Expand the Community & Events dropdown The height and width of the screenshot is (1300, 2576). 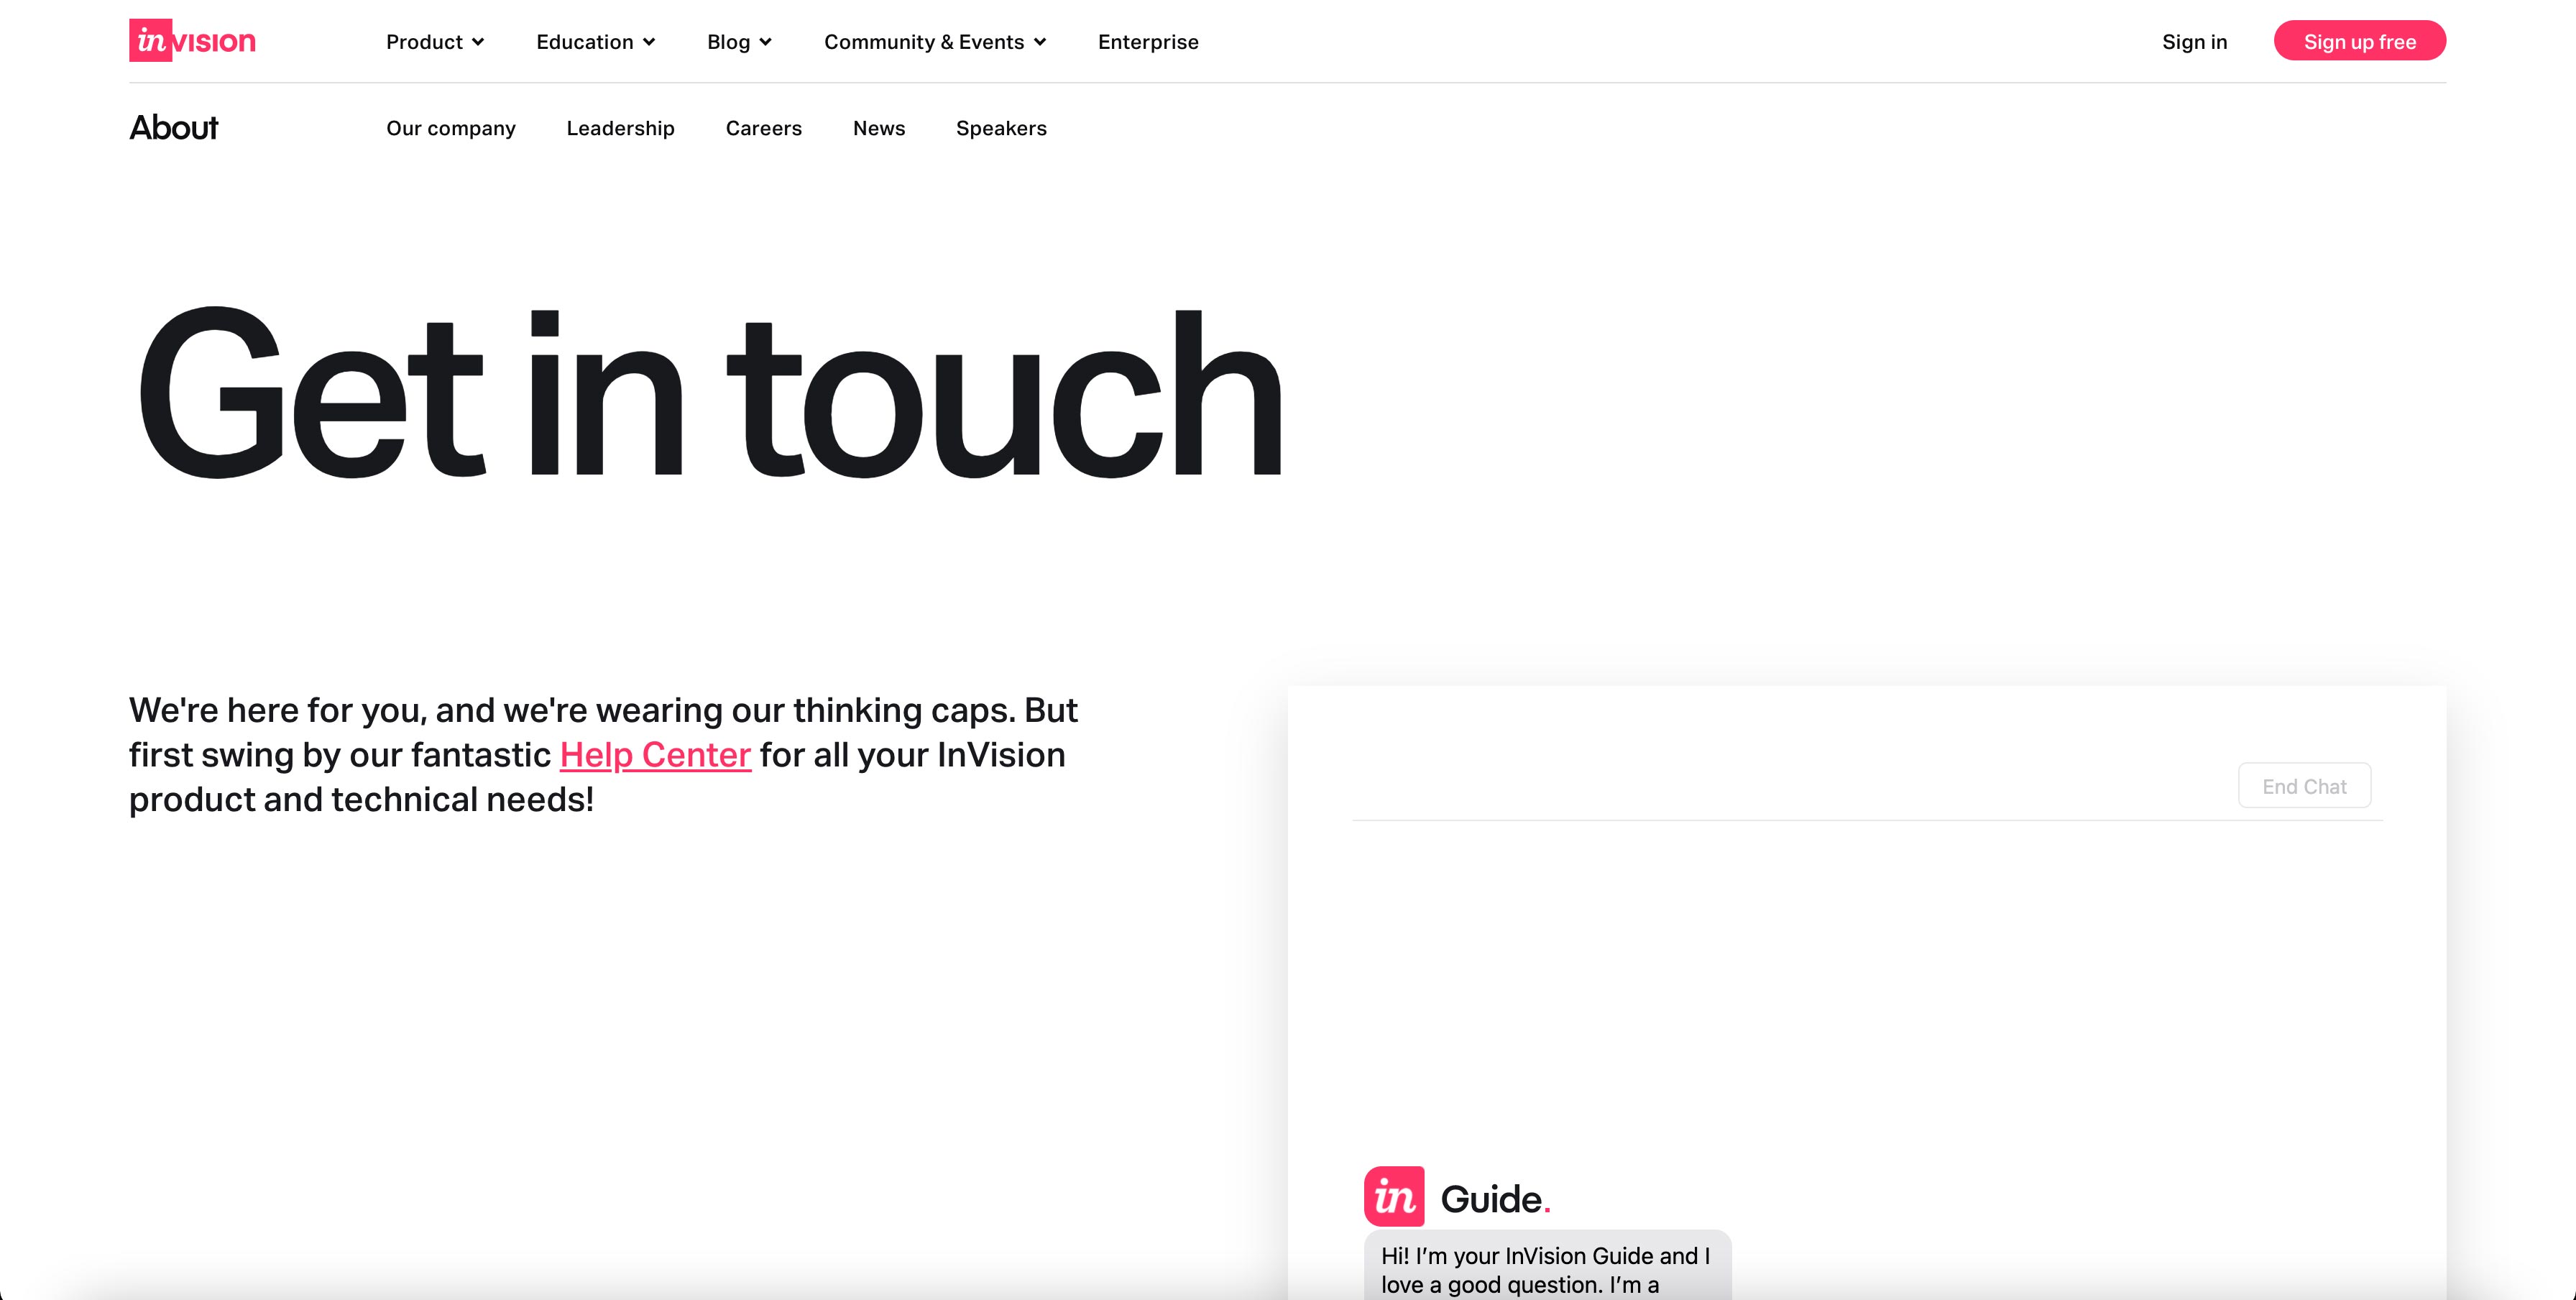coord(936,42)
